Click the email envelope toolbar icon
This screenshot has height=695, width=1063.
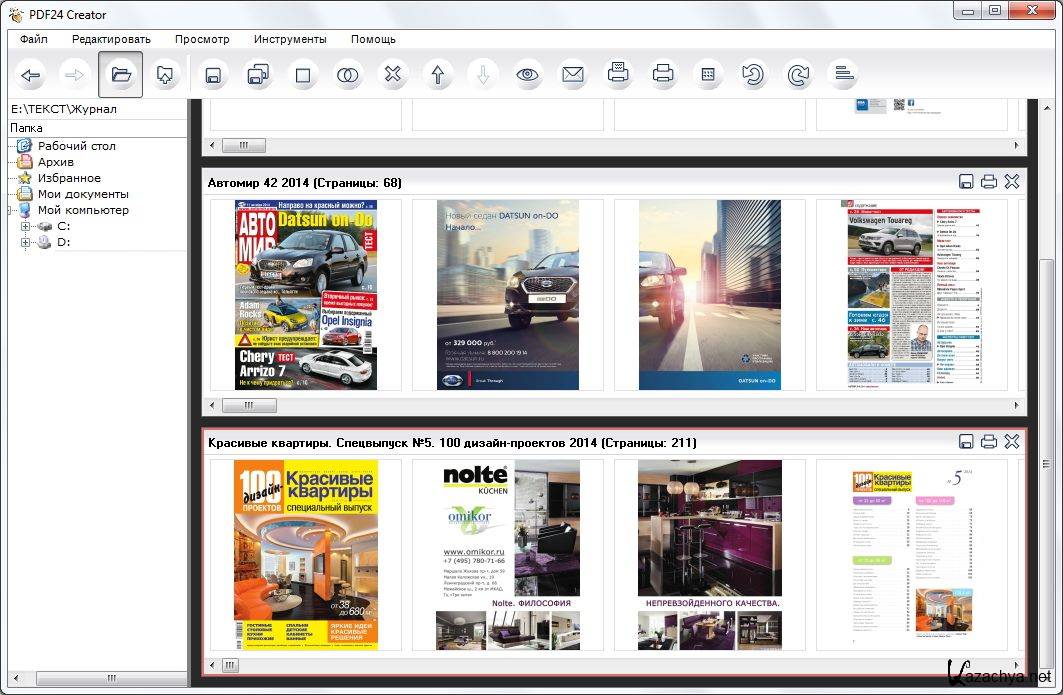[x=572, y=75]
